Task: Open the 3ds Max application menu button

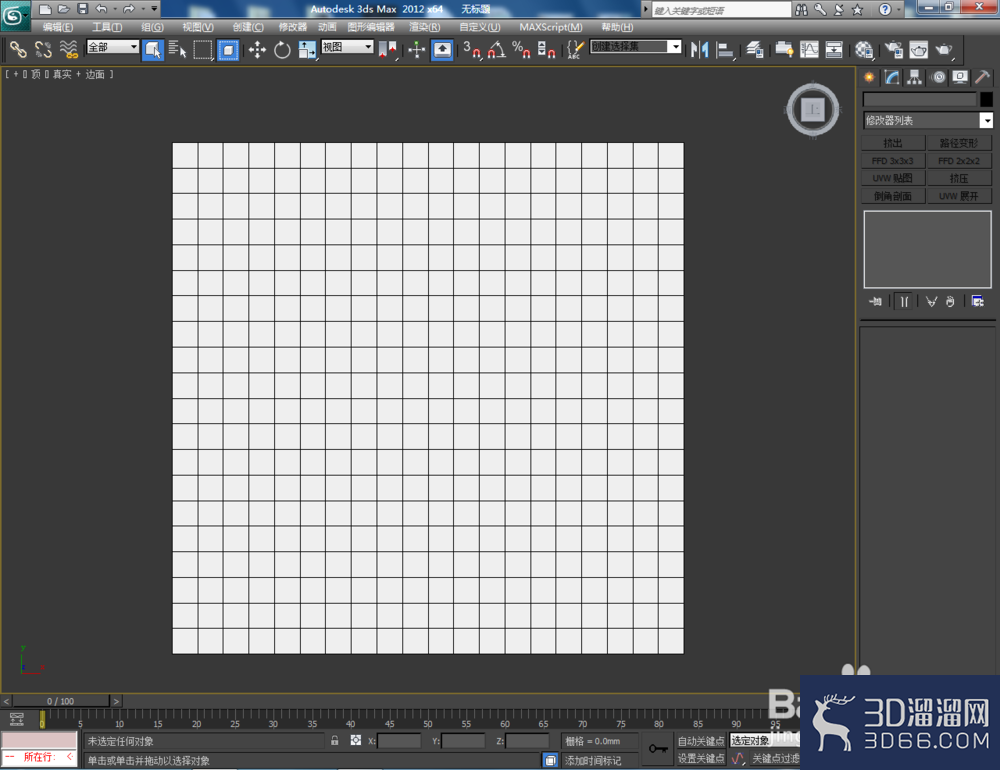Action: tap(14, 15)
